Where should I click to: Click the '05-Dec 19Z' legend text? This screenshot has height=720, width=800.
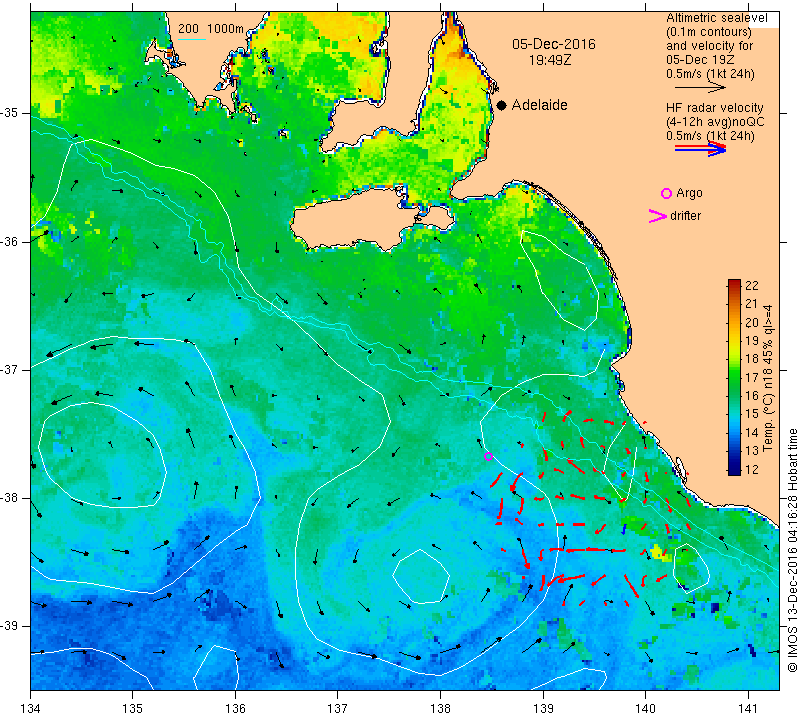(x=700, y=60)
